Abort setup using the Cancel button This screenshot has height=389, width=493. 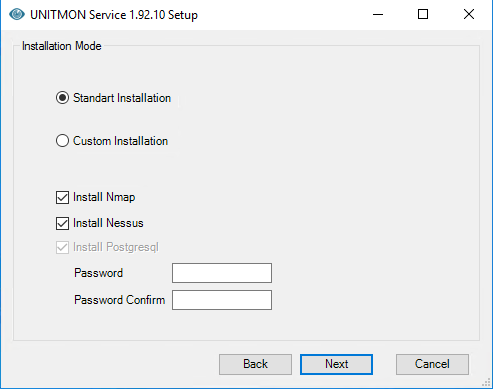pyautogui.click(x=432, y=364)
